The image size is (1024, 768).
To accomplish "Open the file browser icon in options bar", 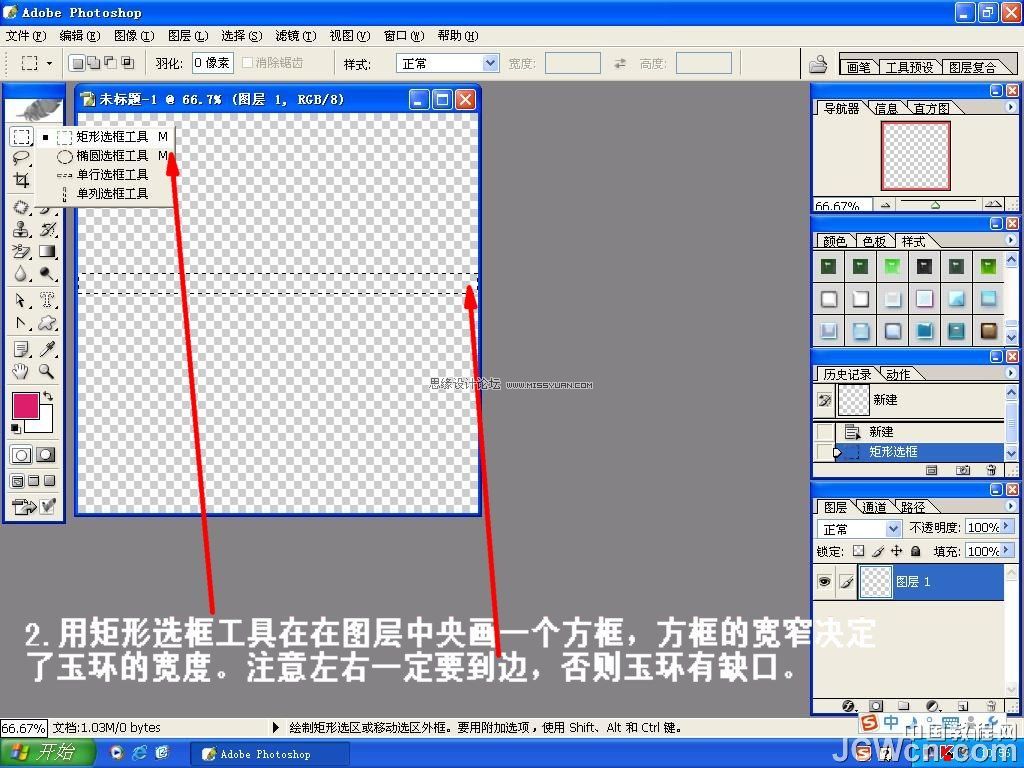I will coord(818,63).
